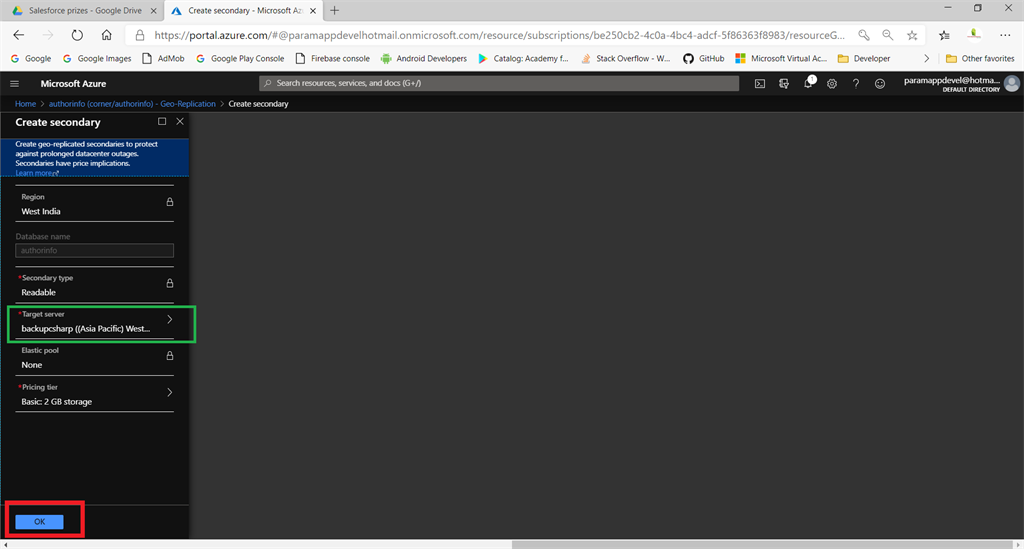Go to the authorinfo Geo-Replication breadcrumb
Viewport: 1024px width, 549px height.
132,104
